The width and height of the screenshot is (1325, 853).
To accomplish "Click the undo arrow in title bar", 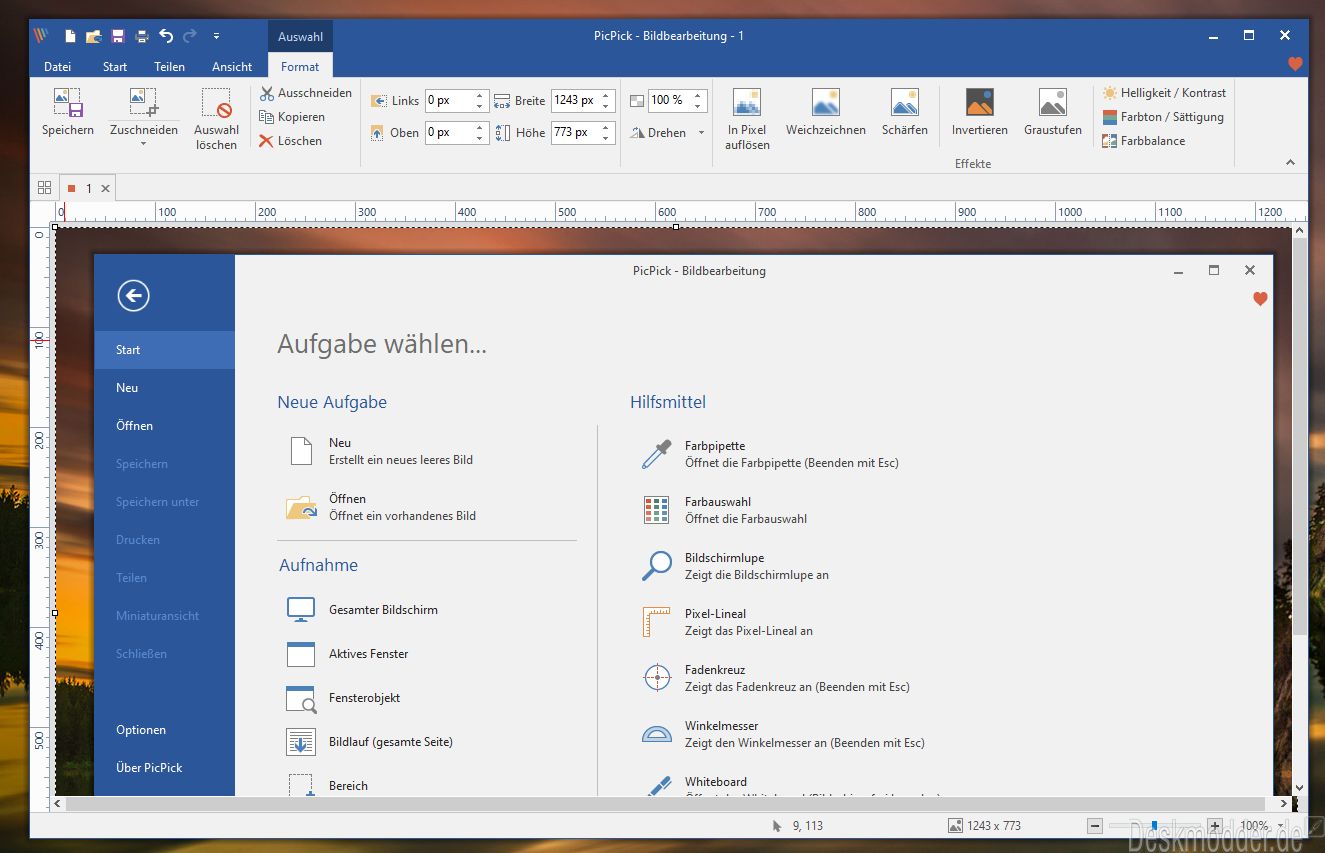I will coord(166,36).
